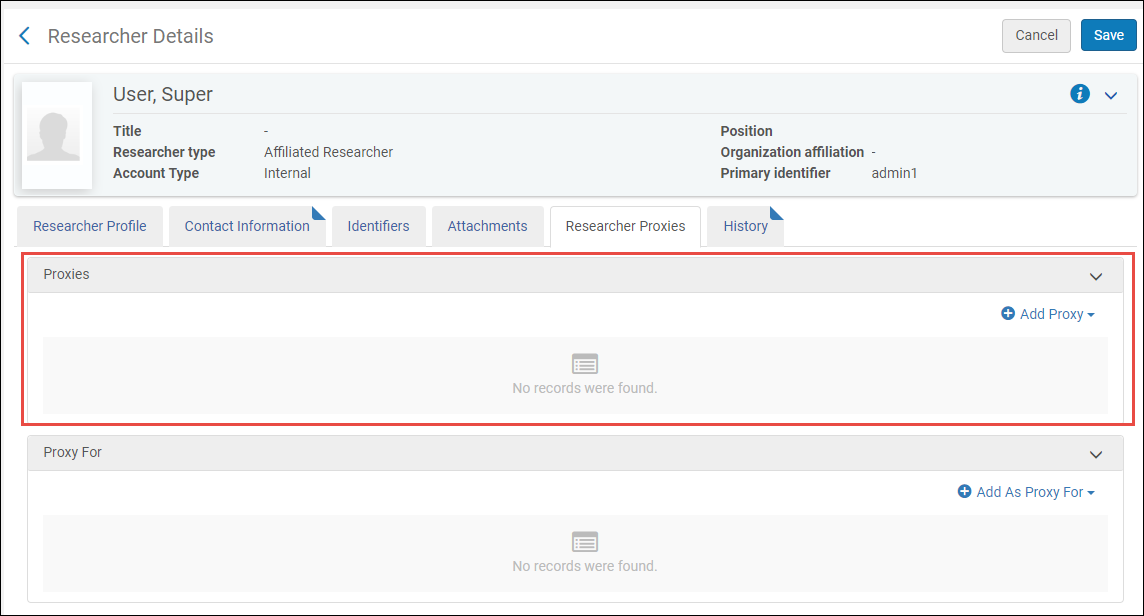
Task: Select the Identifiers tab
Action: click(x=378, y=226)
